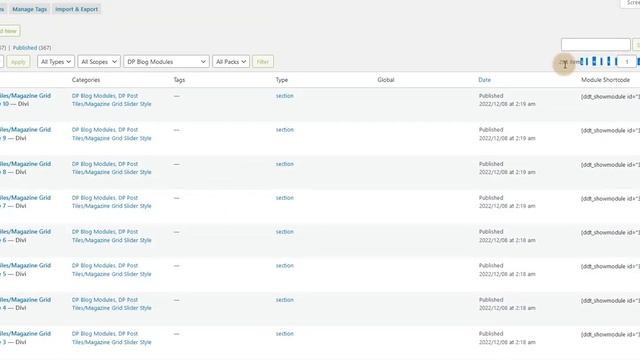The width and height of the screenshot is (640, 360).
Task: Sort the table by Date column
Action: [x=484, y=80]
